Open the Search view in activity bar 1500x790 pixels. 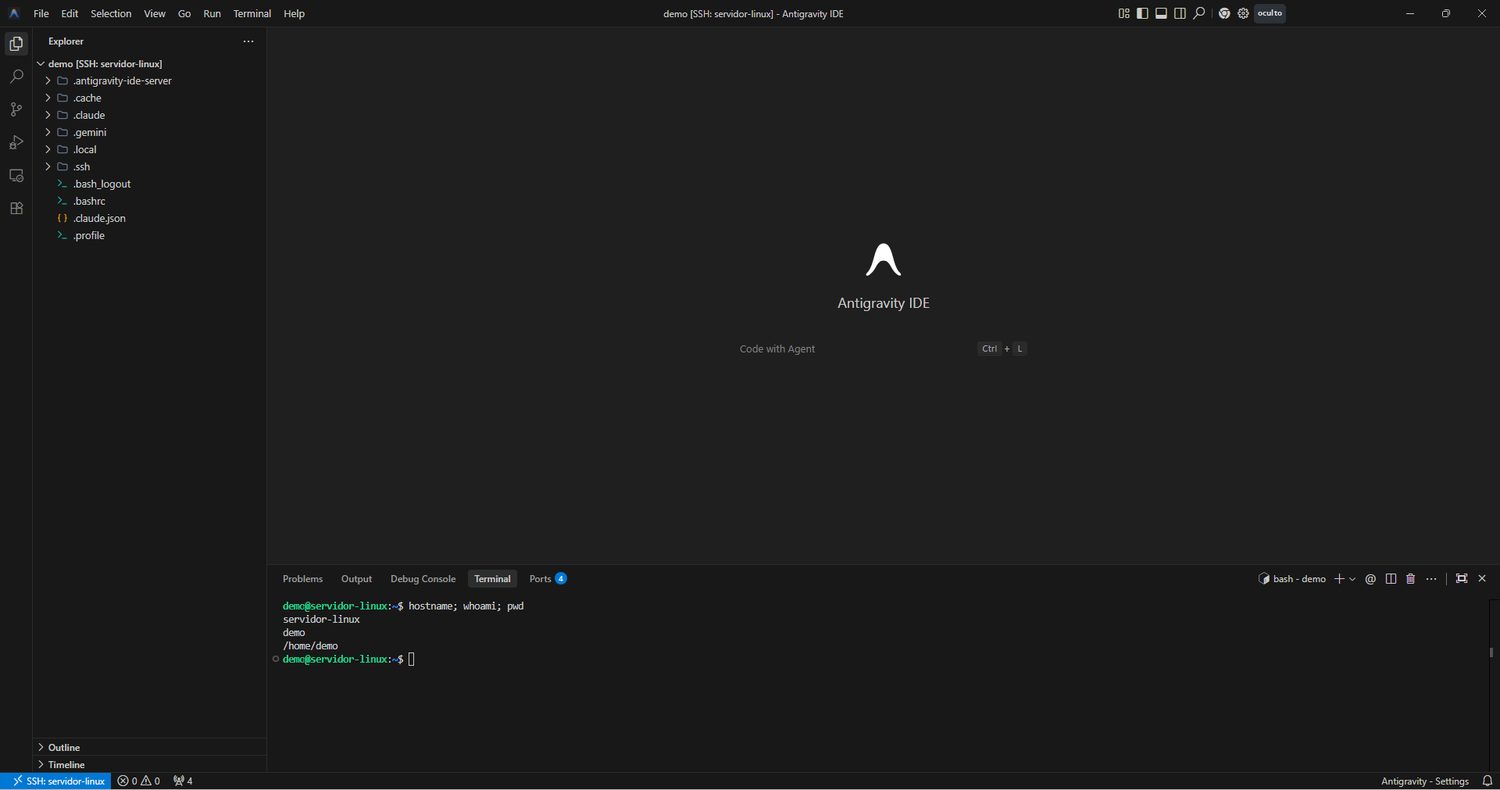(16, 76)
